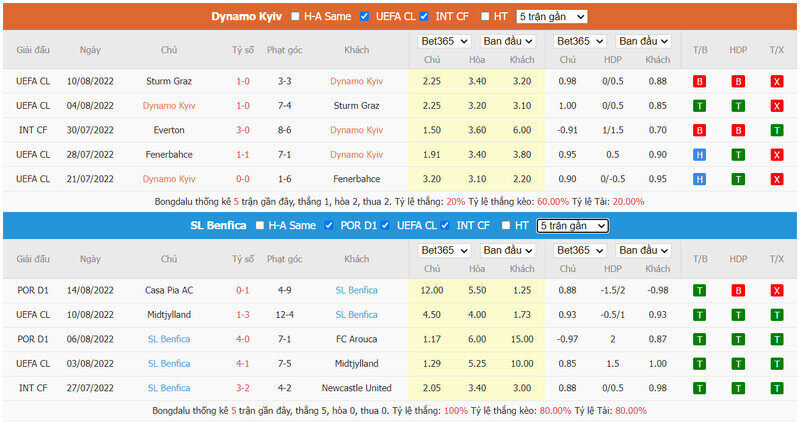Click 'Giải đấu' column header in Dynamo Kyiv table
Screen dimensions: 800x423
coord(33,50)
